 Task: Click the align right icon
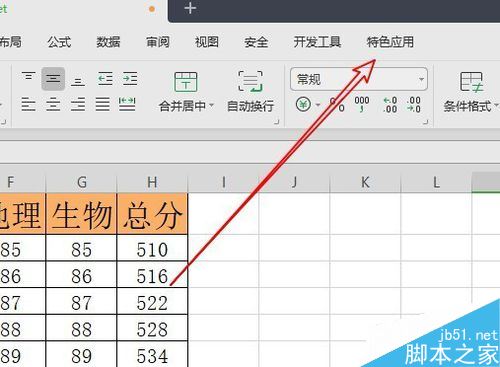click(78, 104)
